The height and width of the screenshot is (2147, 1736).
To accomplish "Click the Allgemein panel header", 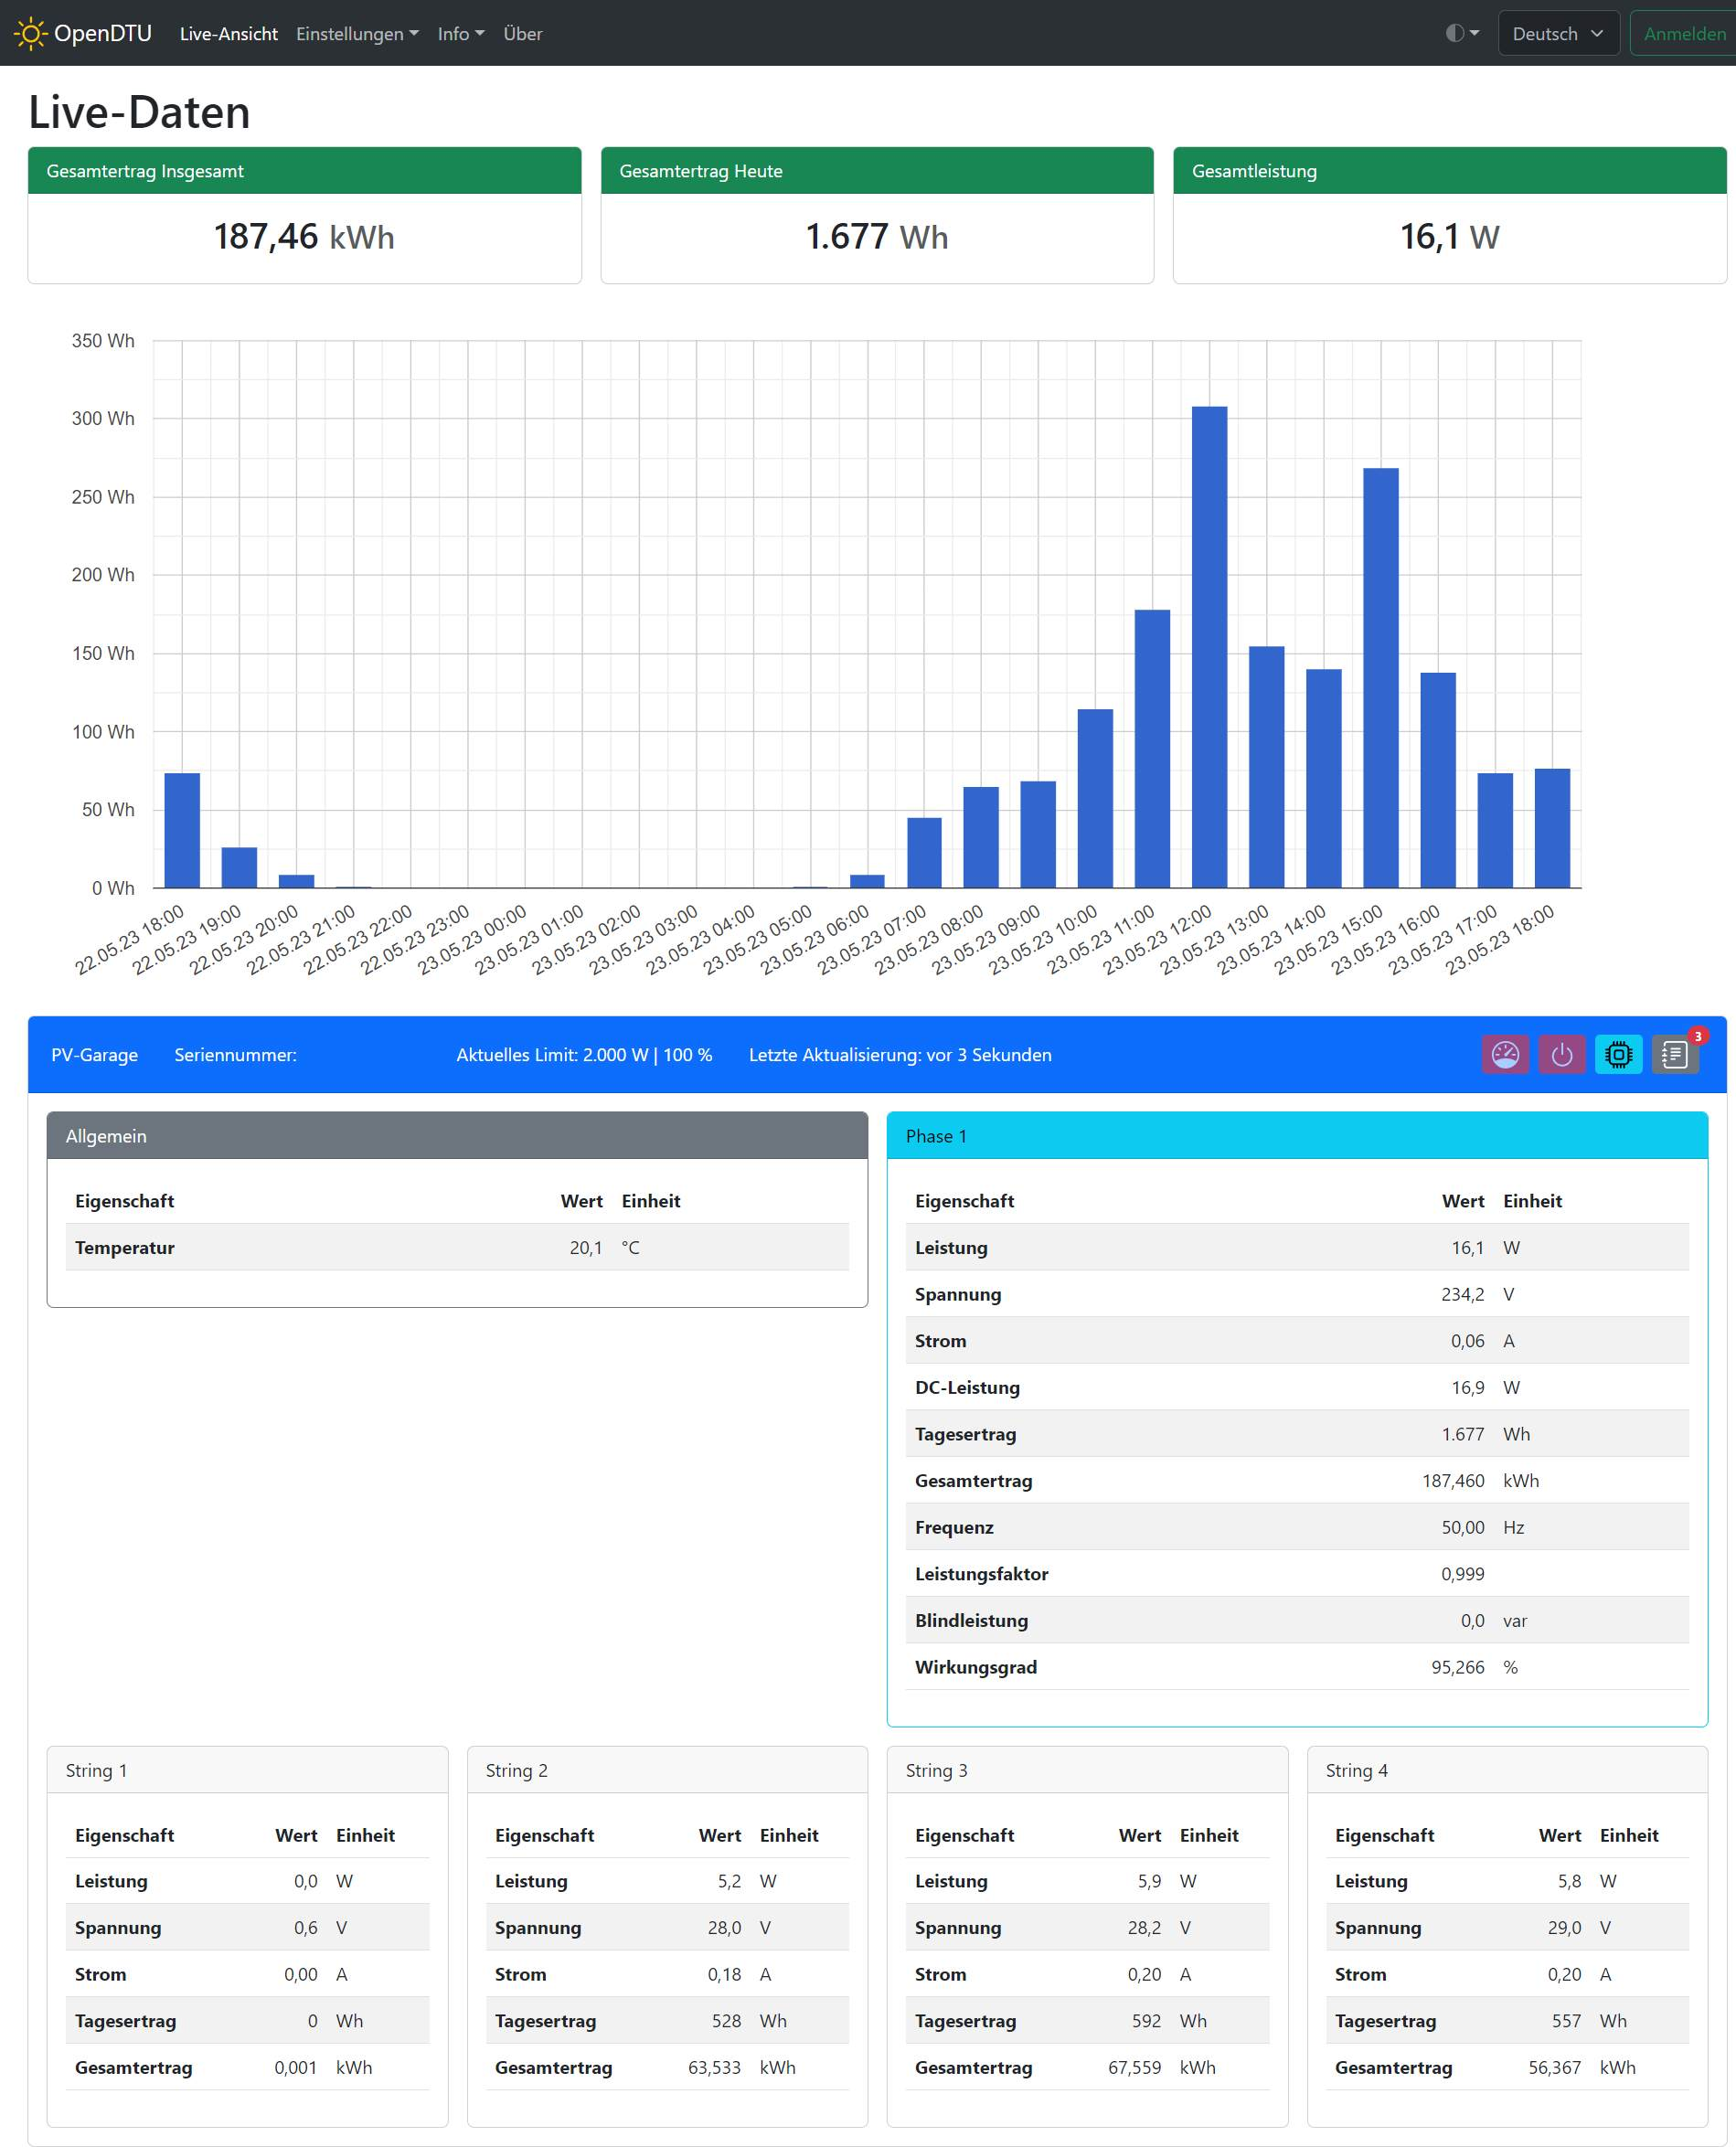I will tap(456, 1135).
